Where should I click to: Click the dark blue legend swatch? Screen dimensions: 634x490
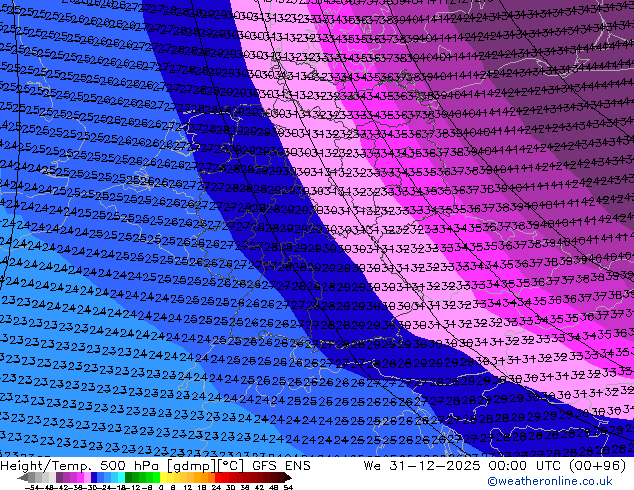(94, 477)
